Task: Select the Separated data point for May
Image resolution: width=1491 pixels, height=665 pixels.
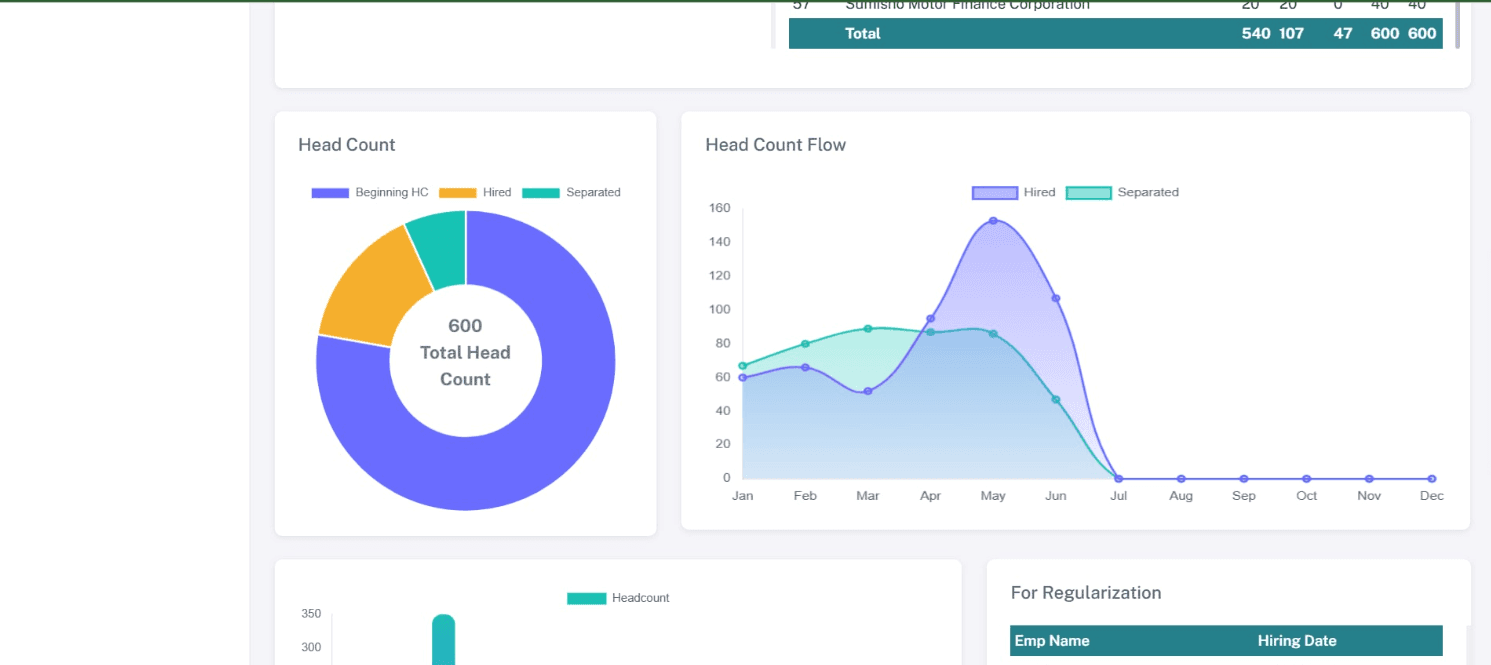Action: tap(993, 333)
